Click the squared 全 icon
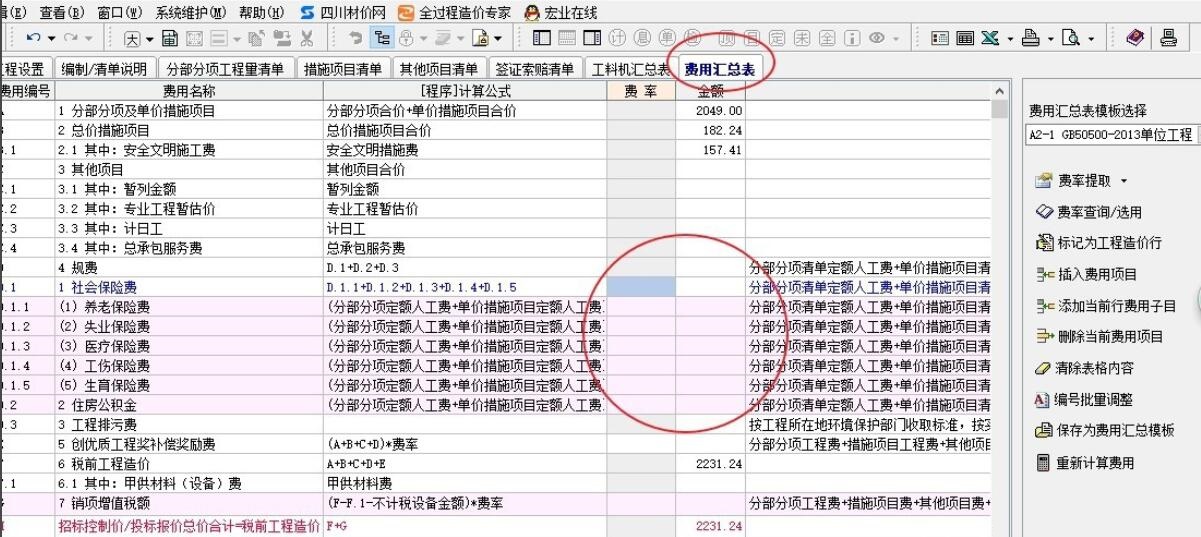 pos(825,38)
